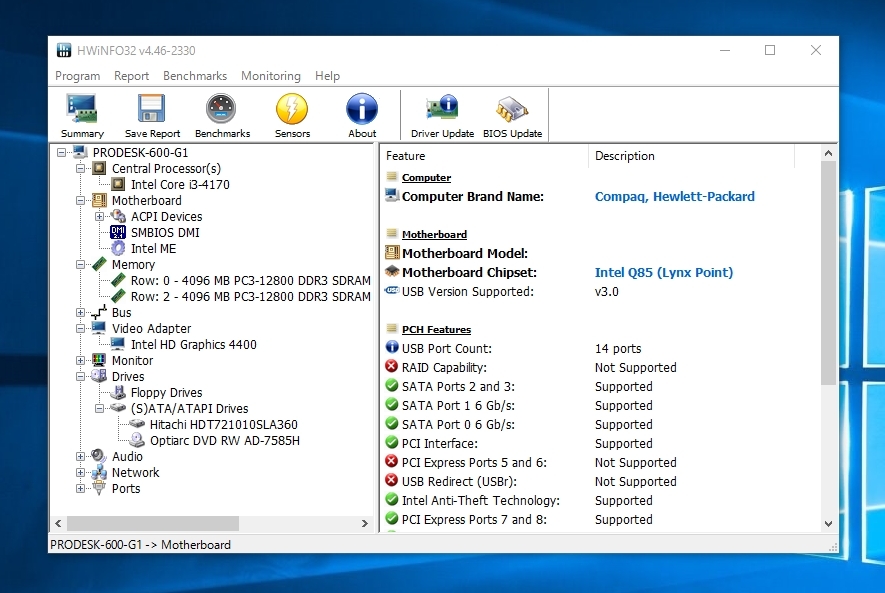Click the BIOS Update chip icon
The height and width of the screenshot is (593, 885).
tap(512, 115)
